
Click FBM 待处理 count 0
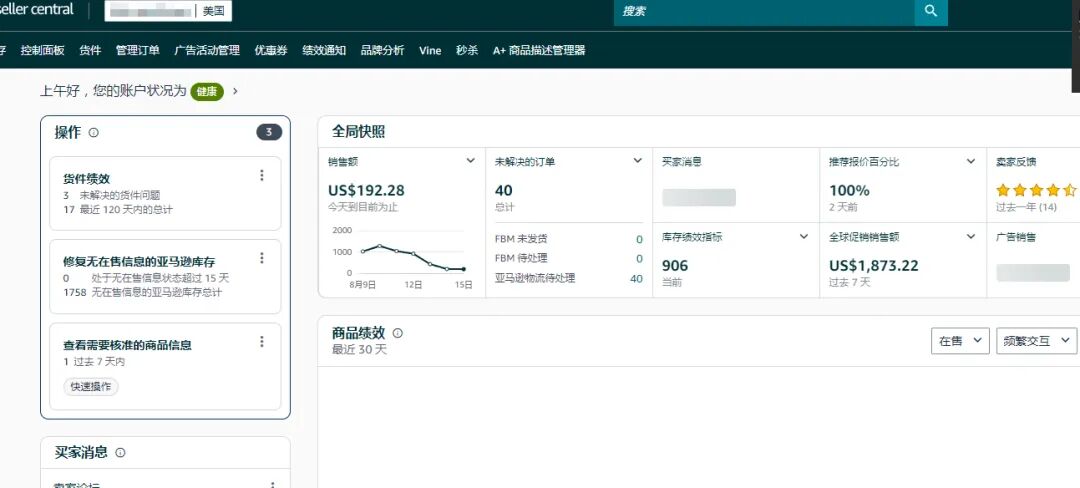pos(639,259)
